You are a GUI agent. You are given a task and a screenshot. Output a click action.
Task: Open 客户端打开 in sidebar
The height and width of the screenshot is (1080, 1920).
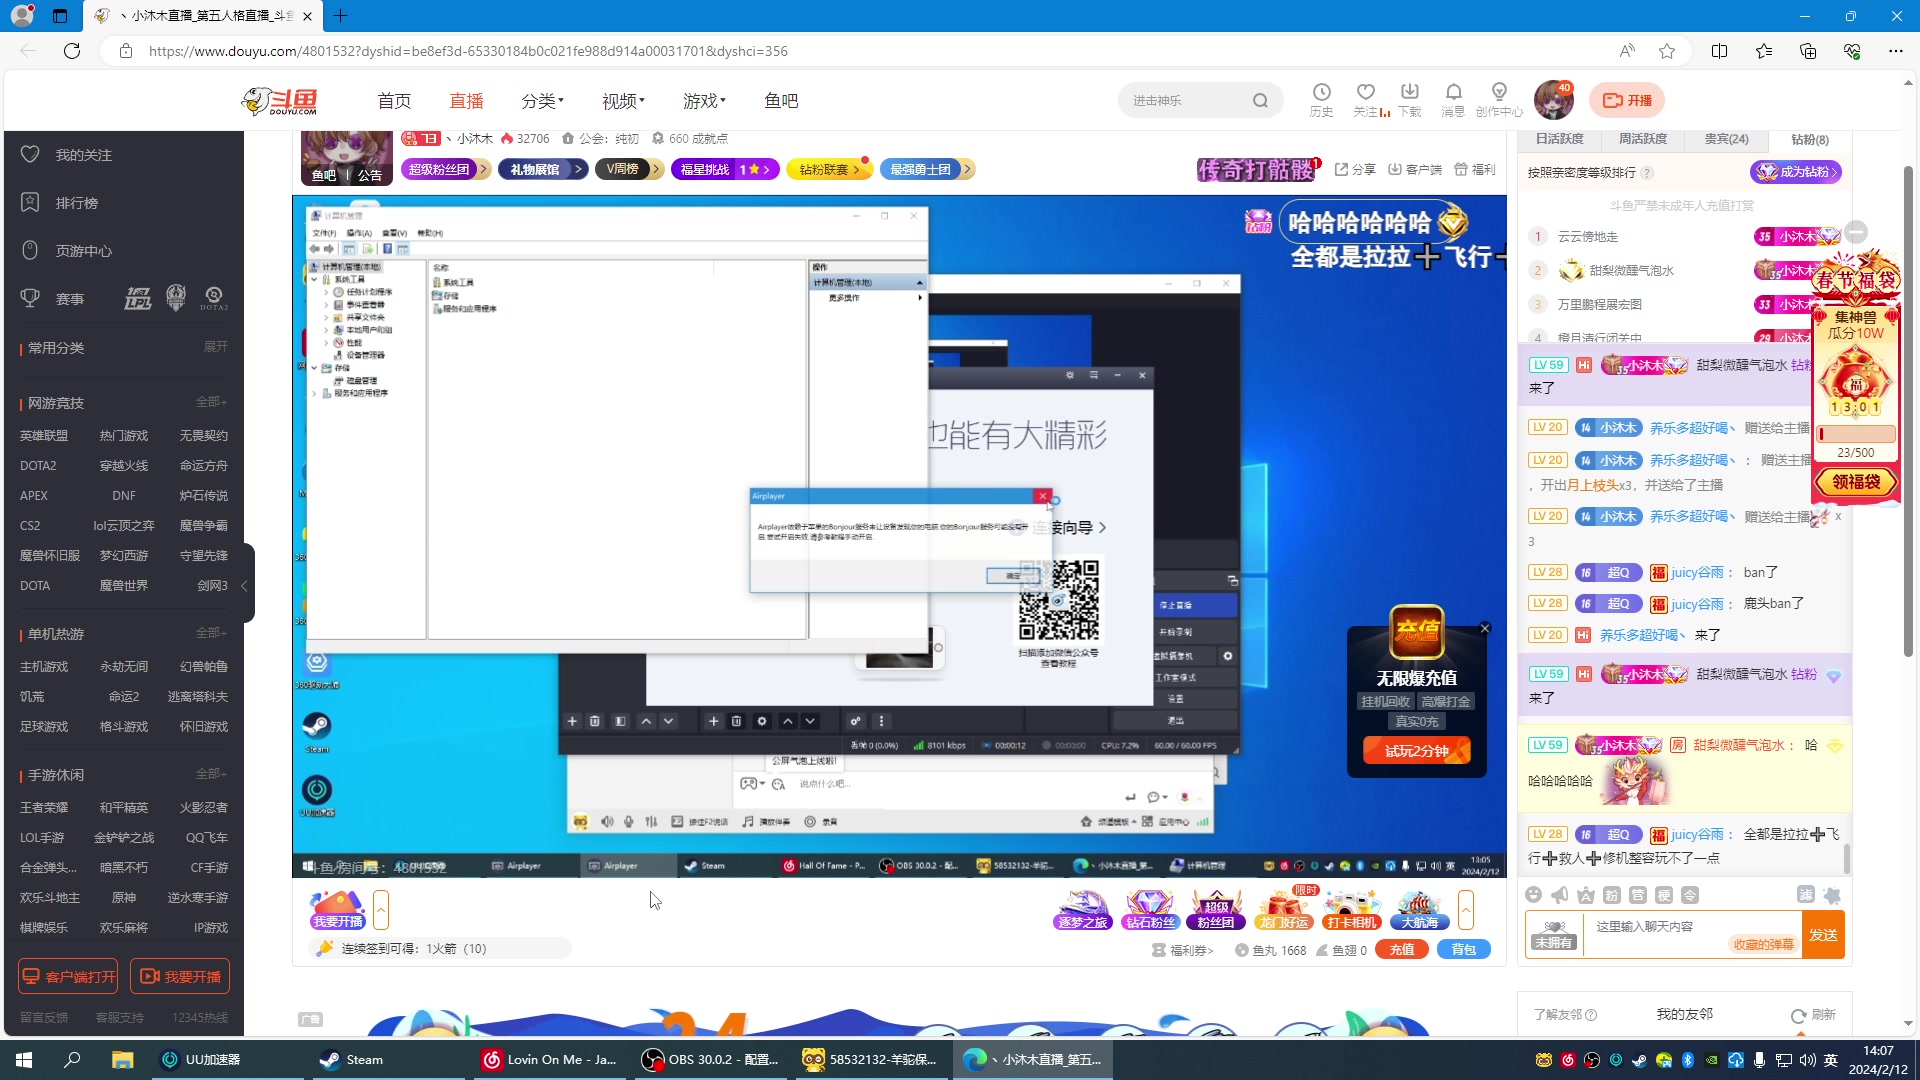(68, 976)
